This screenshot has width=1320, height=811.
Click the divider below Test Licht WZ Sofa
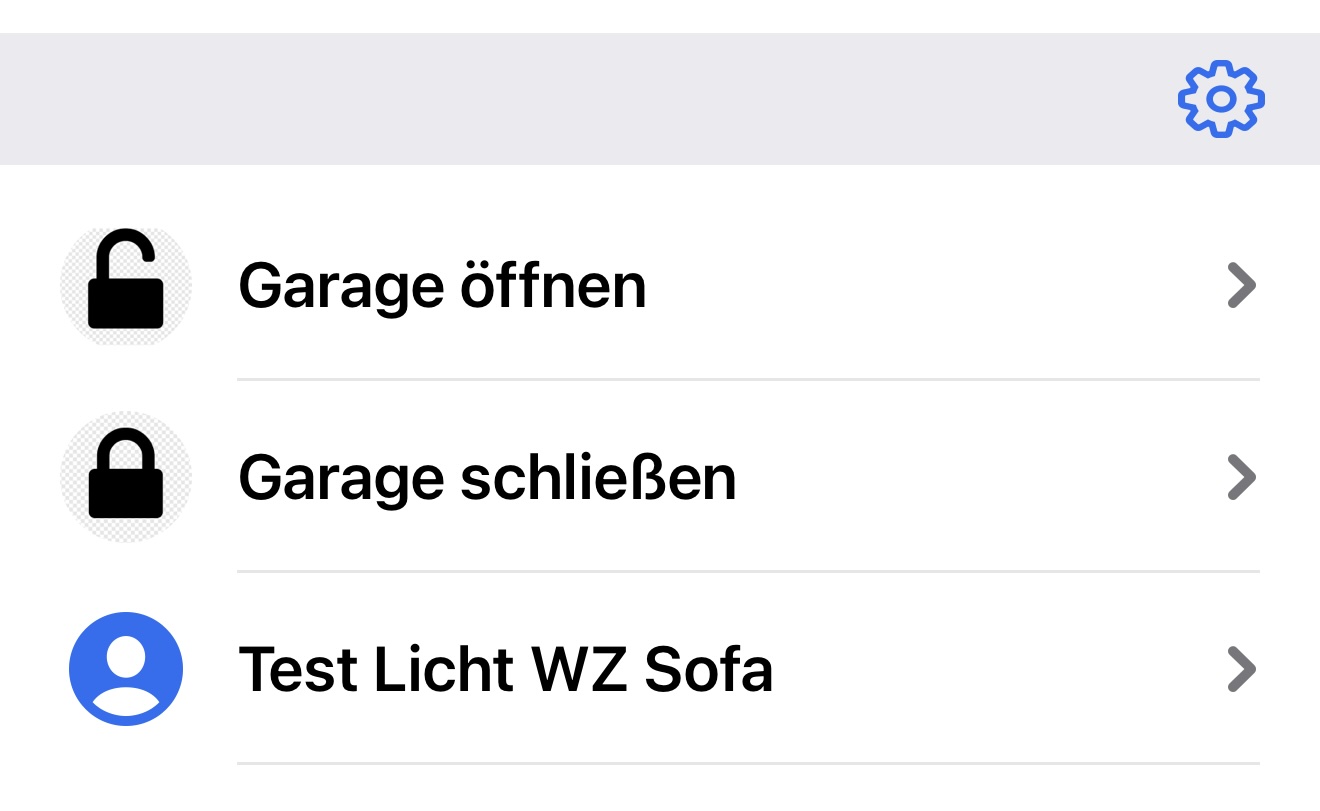click(748, 764)
